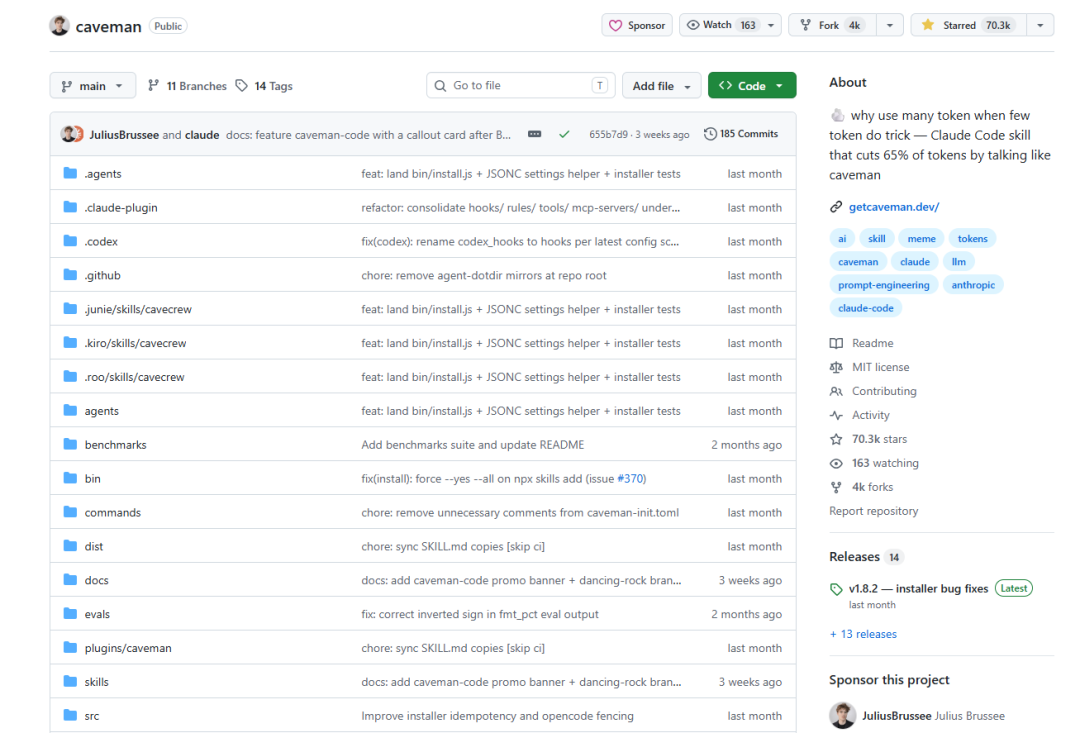View 14 Tags link
Viewport: 1080px width, 733px height.
pos(264,86)
